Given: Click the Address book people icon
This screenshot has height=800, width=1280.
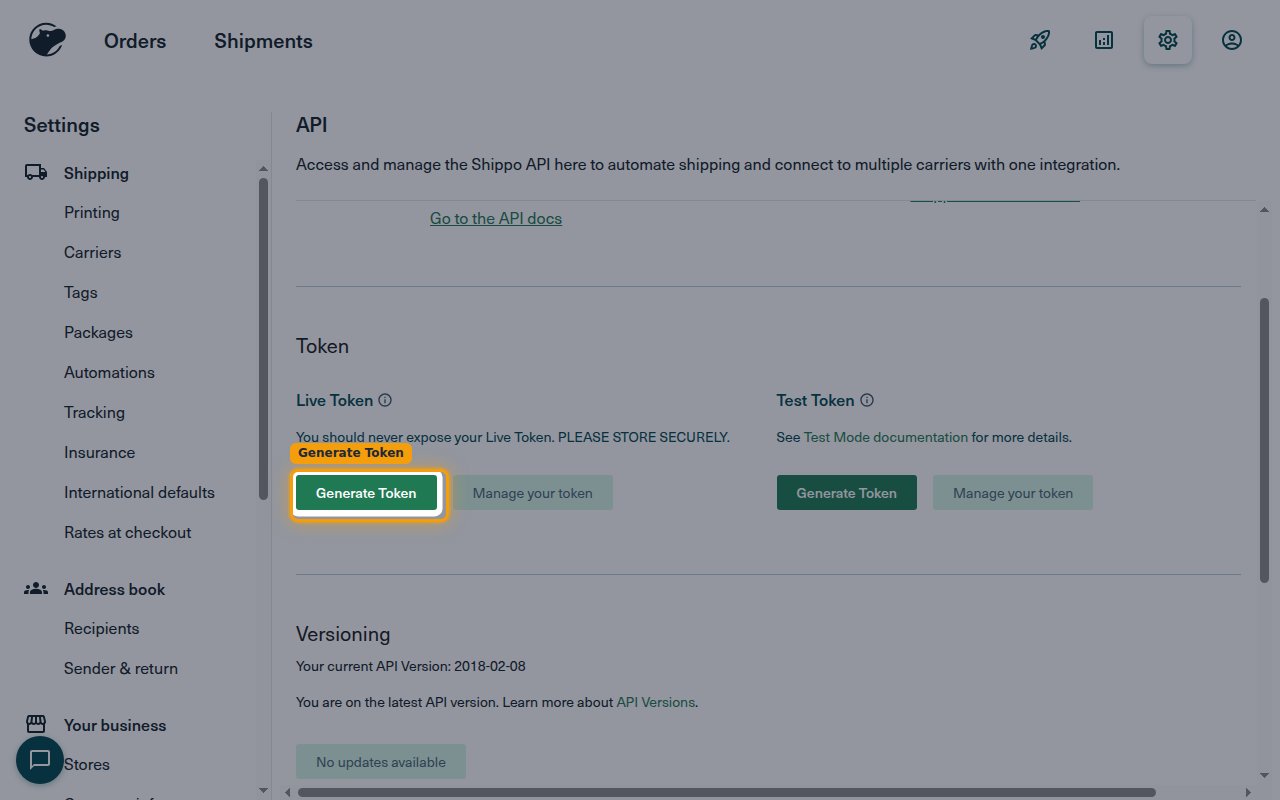Looking at the screenshot, I should tap(36, 588).
